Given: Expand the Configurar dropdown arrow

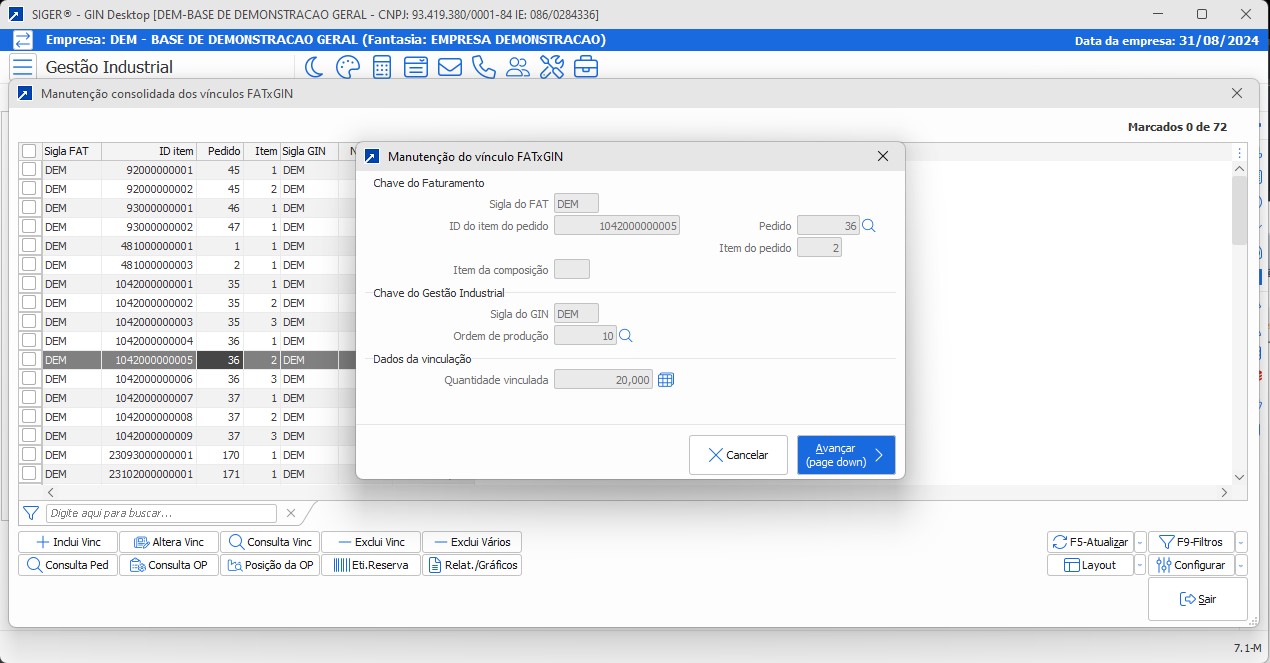Looking at the screenshot, I should pos(1241,565).
